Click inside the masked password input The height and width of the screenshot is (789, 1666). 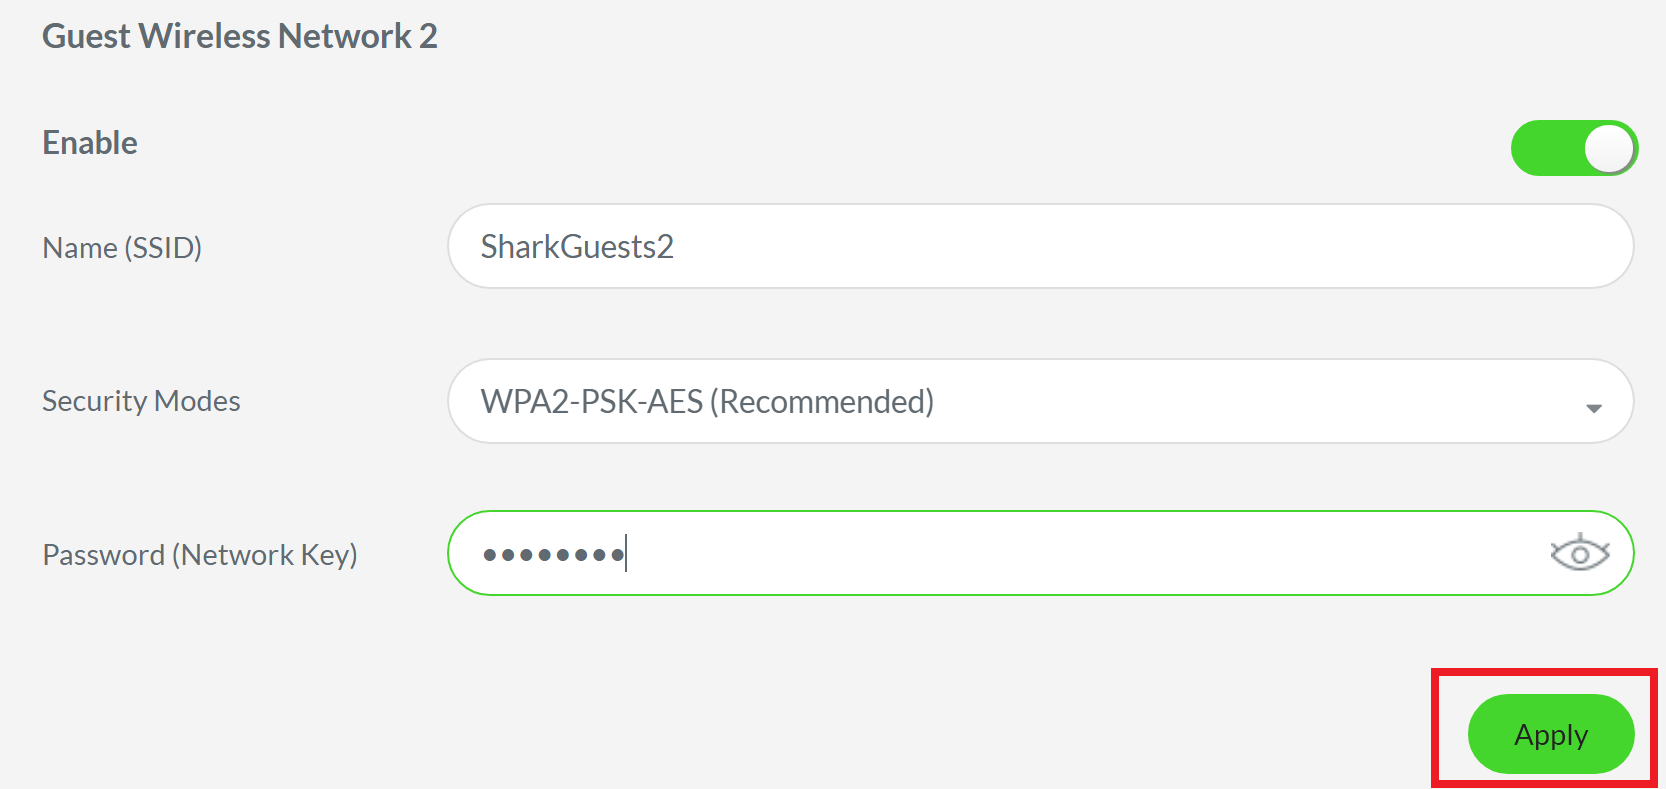click(900, 552)
